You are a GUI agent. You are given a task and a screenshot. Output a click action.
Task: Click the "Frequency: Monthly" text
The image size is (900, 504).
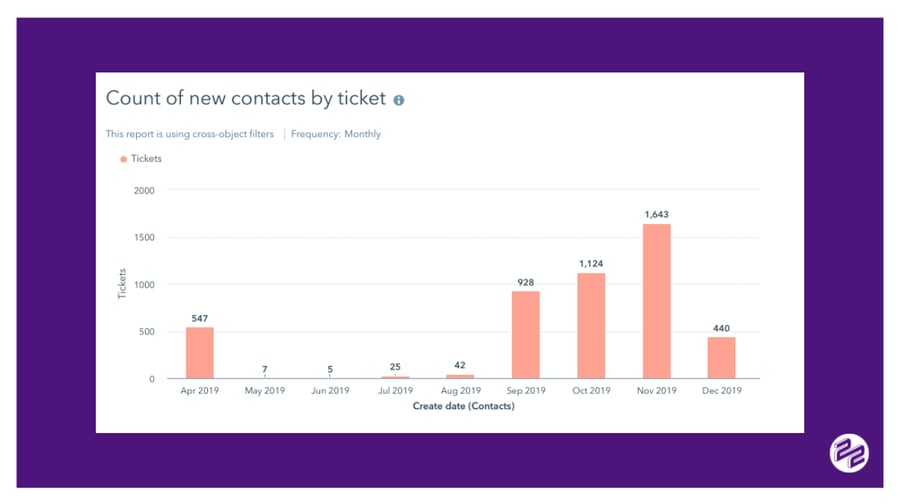(336, 134)
